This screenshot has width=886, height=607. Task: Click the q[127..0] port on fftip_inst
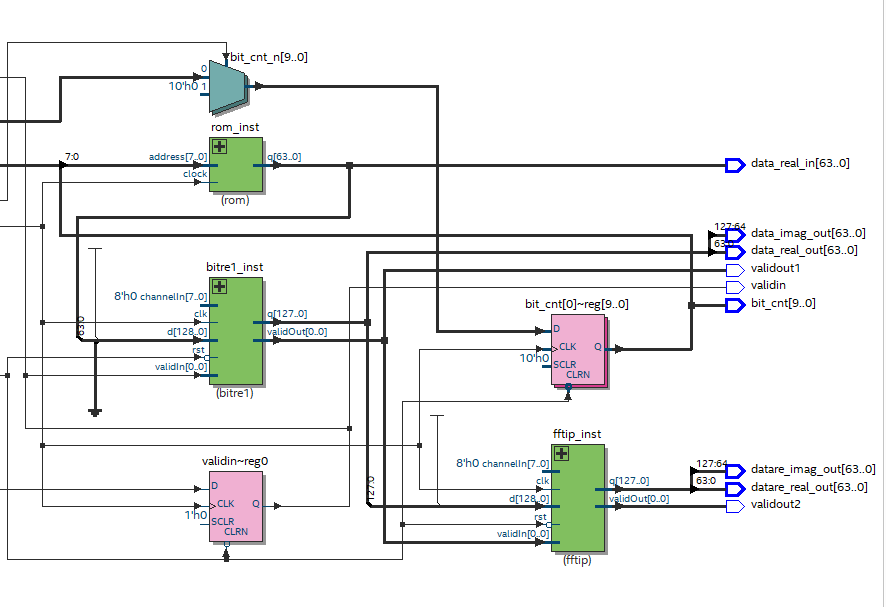(x=629, y=481)
